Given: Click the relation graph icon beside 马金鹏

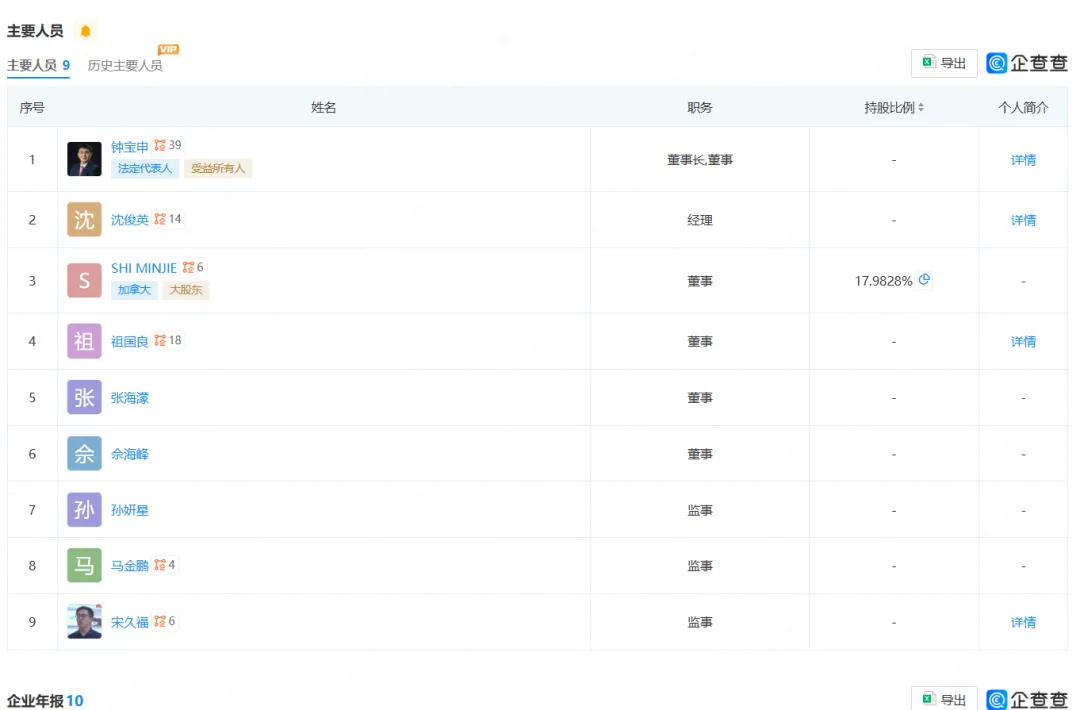Looking at the screenshot, I should point(160,565).
